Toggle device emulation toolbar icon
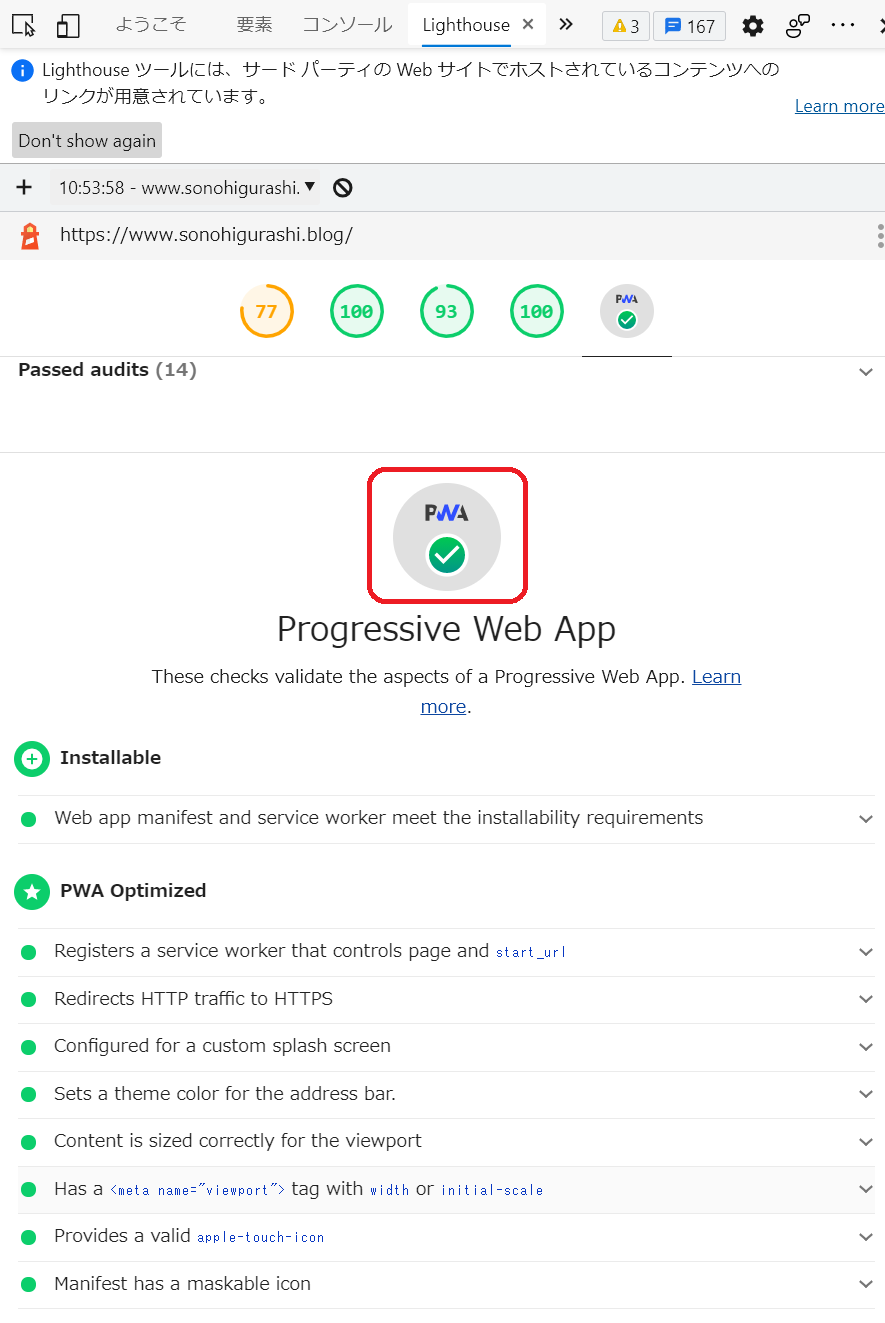Screen dimensions: 885x1323 [x=67, y=25]
